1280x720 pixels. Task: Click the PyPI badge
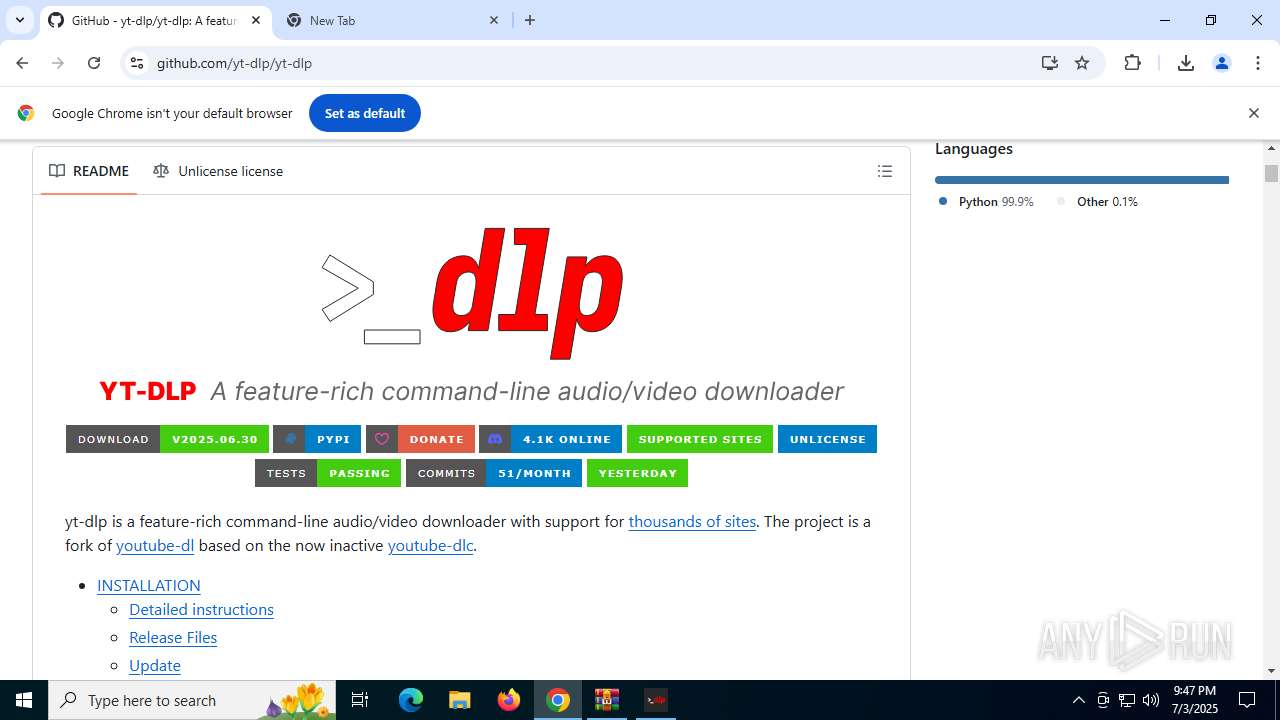click(x=317, y=439)
